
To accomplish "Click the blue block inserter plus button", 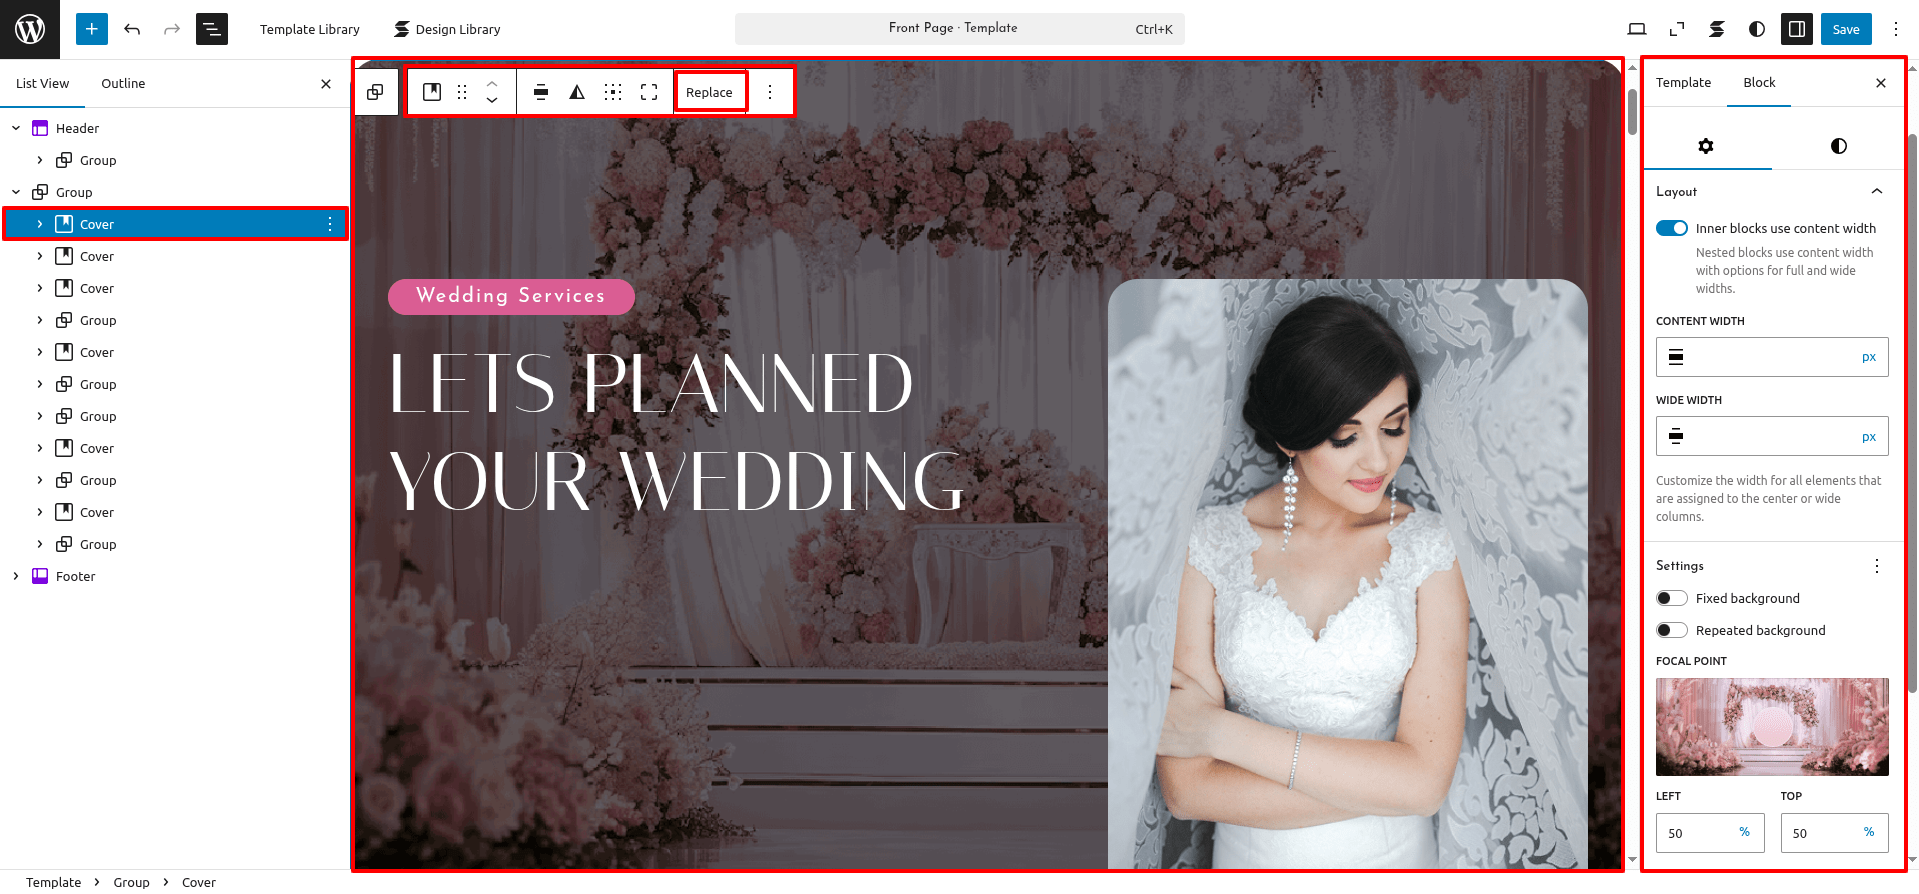I will click(91, 29).
